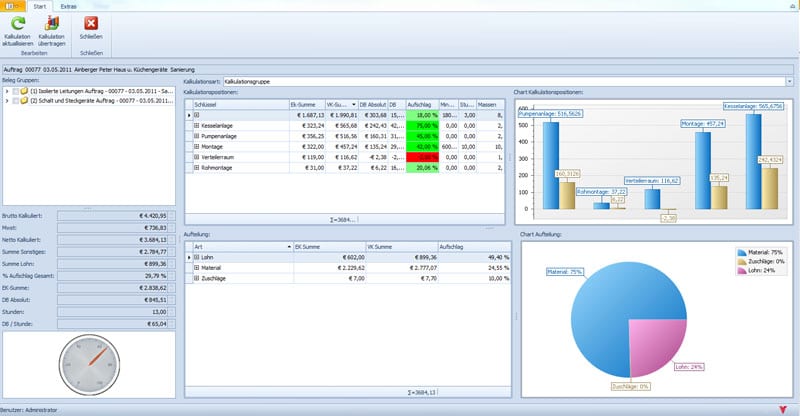Select the Start ribbon tab
The image size is (800, 416).
(x=38, y=6)
